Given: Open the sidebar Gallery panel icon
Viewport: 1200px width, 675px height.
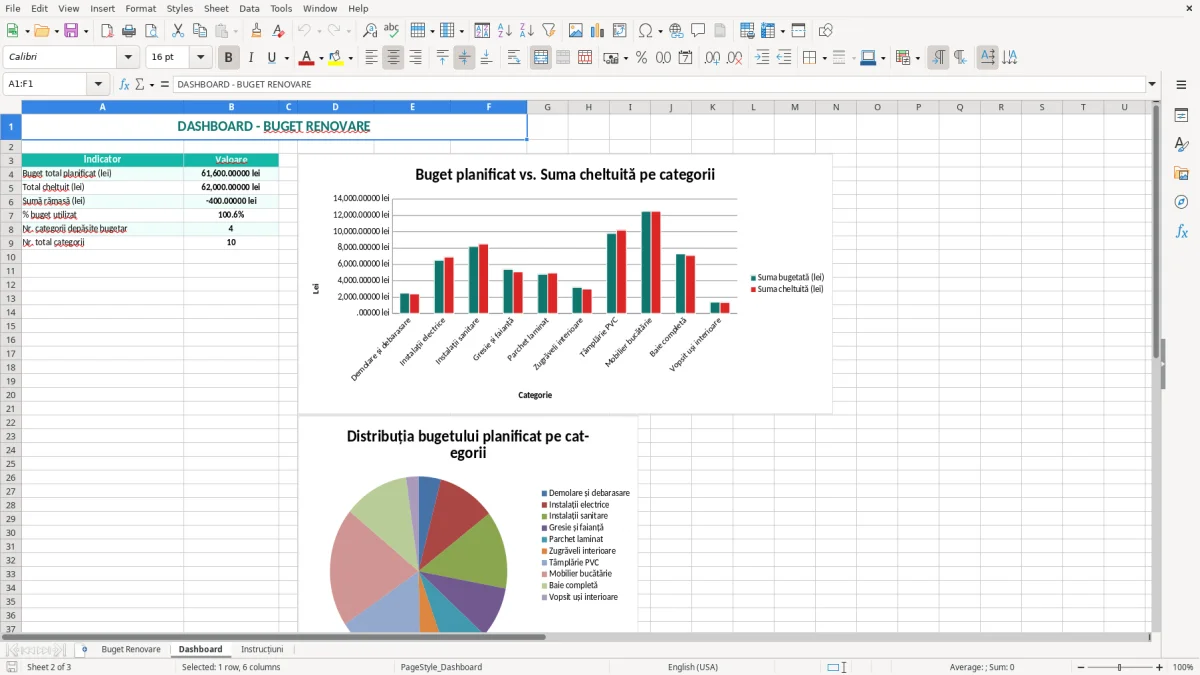Looking at the screenshot, I should [1181, 174].
